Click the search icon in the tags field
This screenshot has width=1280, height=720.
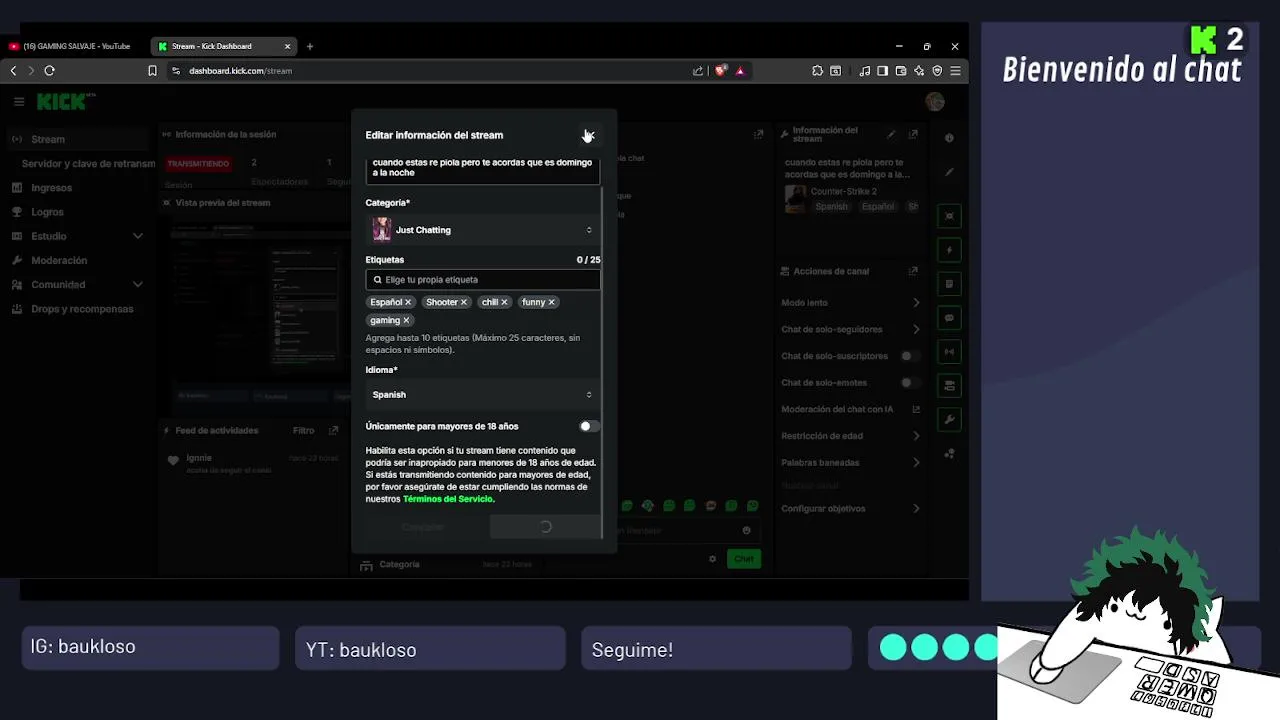point(377,280)
